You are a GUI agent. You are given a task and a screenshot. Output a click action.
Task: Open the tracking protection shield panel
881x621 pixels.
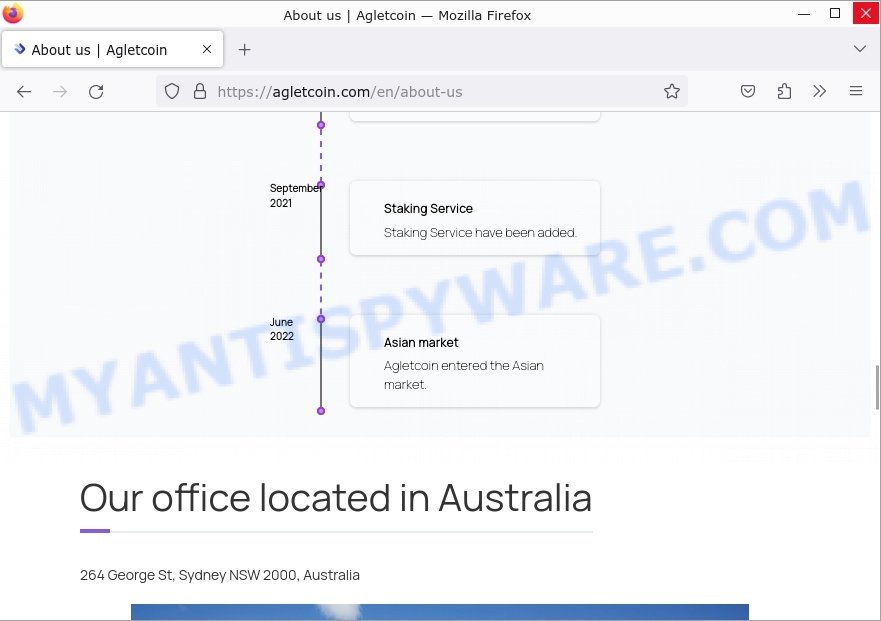172,91
